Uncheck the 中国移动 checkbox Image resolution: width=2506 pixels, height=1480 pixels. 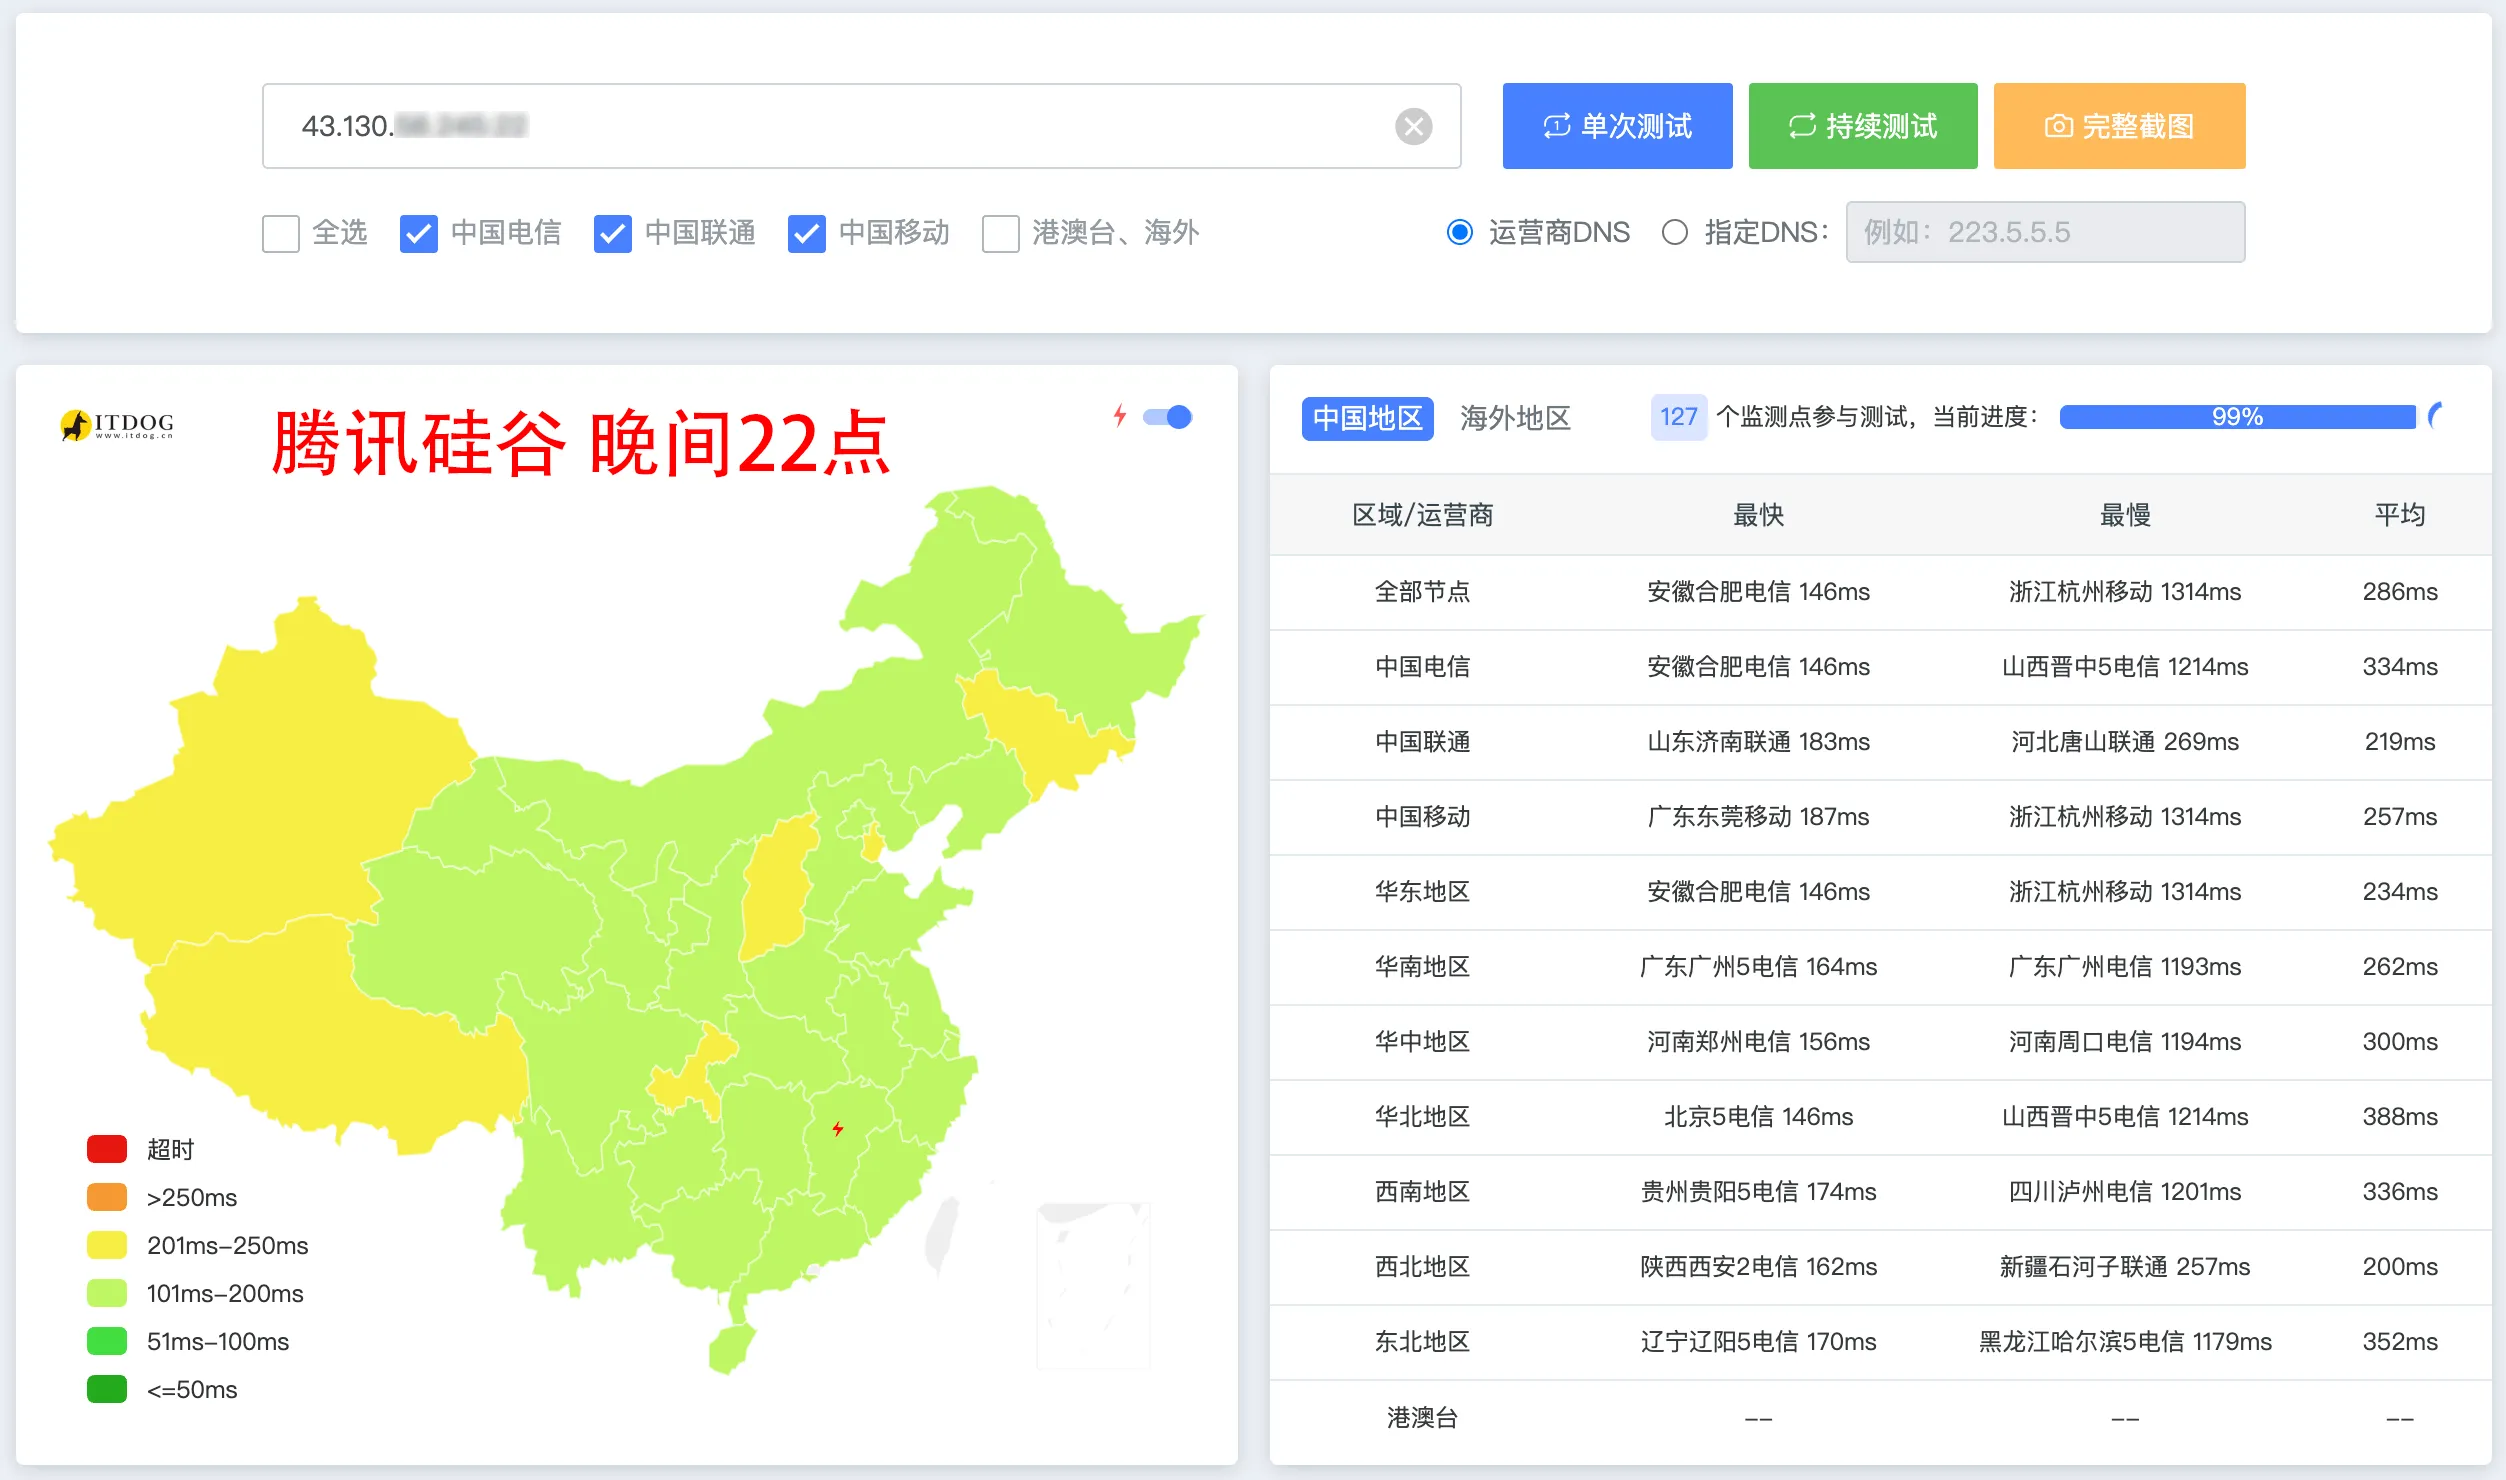pos(807,234)
